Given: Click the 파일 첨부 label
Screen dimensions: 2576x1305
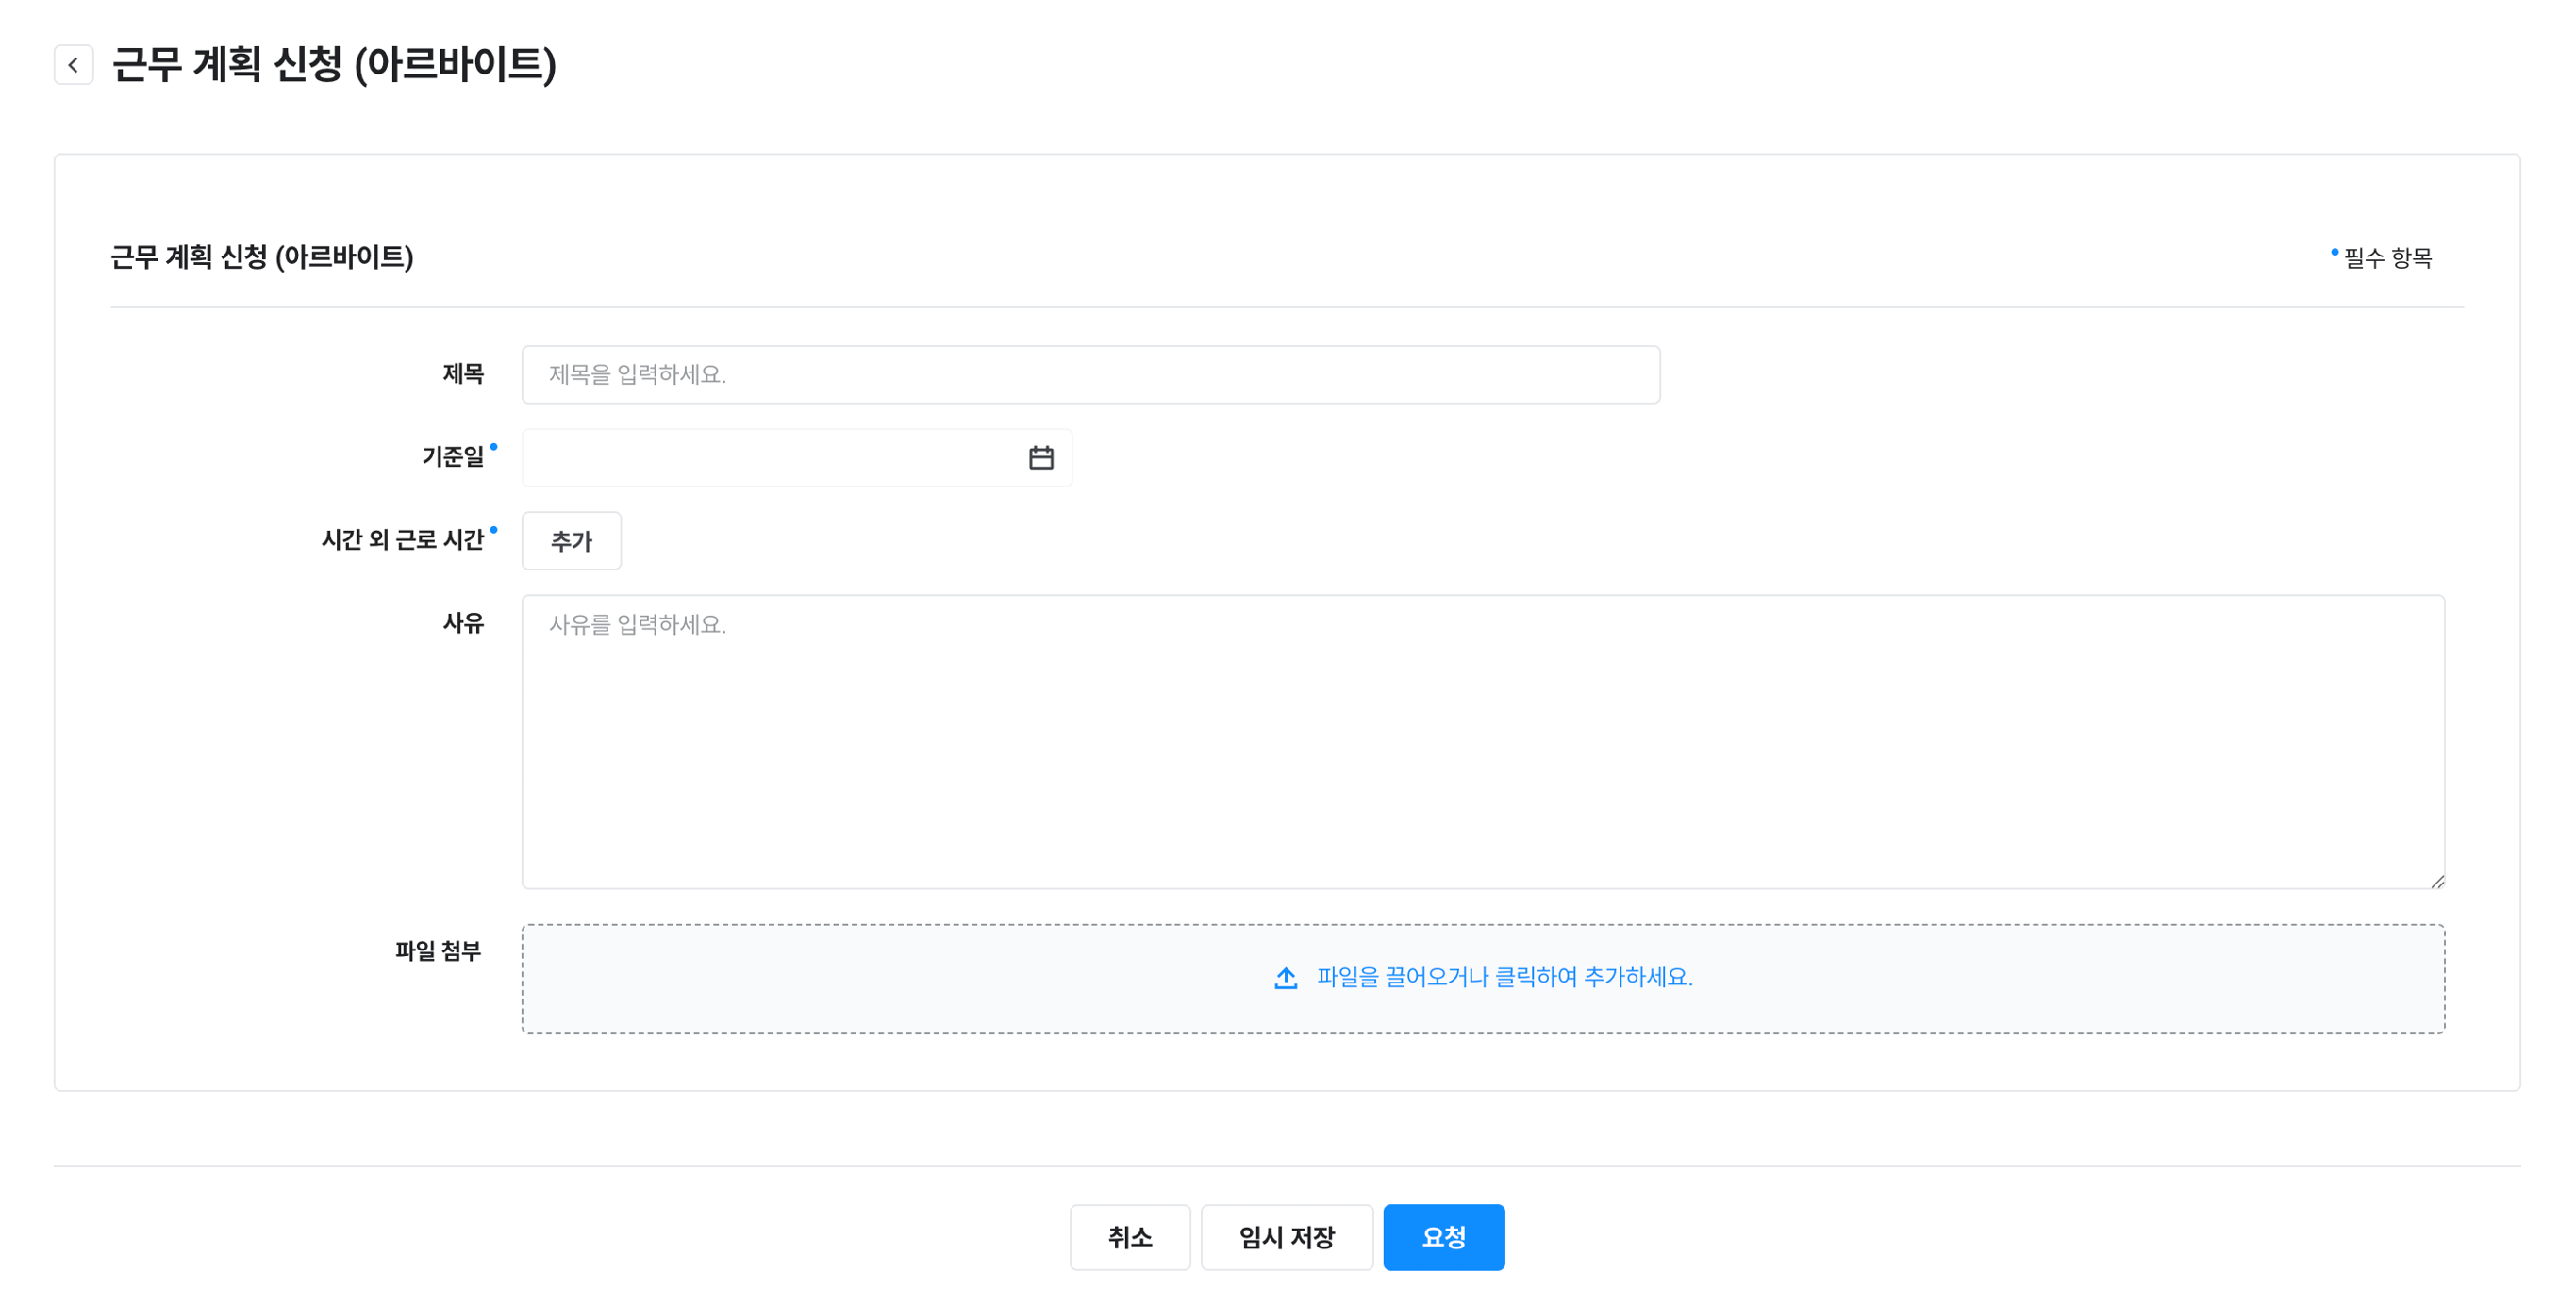Looking at the screenshot, I should pyautogui.click(x=438, y=951).
